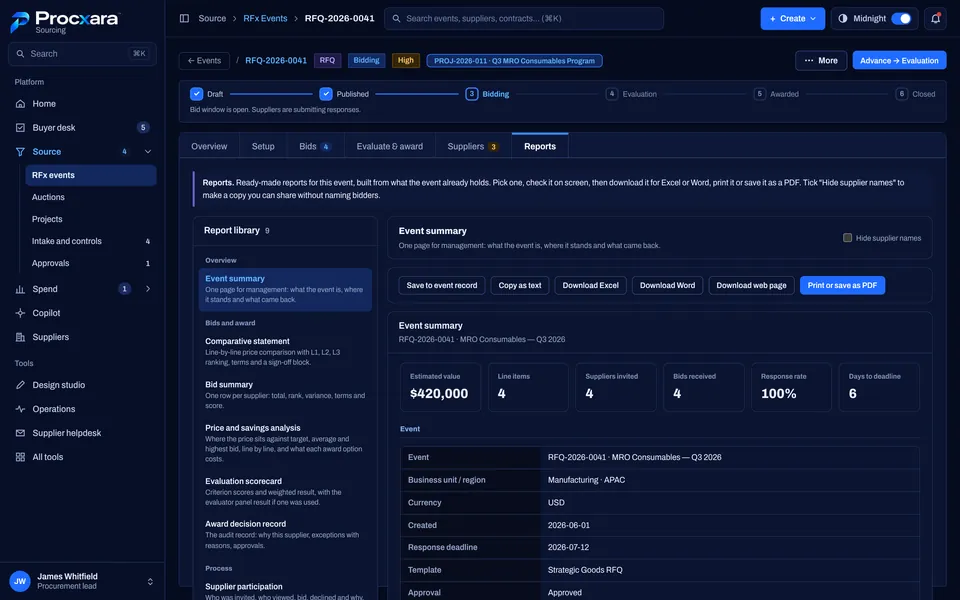The width and height of the screenshot is (960, 600).
Task: Open RFx events in sidebar
Action: click(91, 175)
